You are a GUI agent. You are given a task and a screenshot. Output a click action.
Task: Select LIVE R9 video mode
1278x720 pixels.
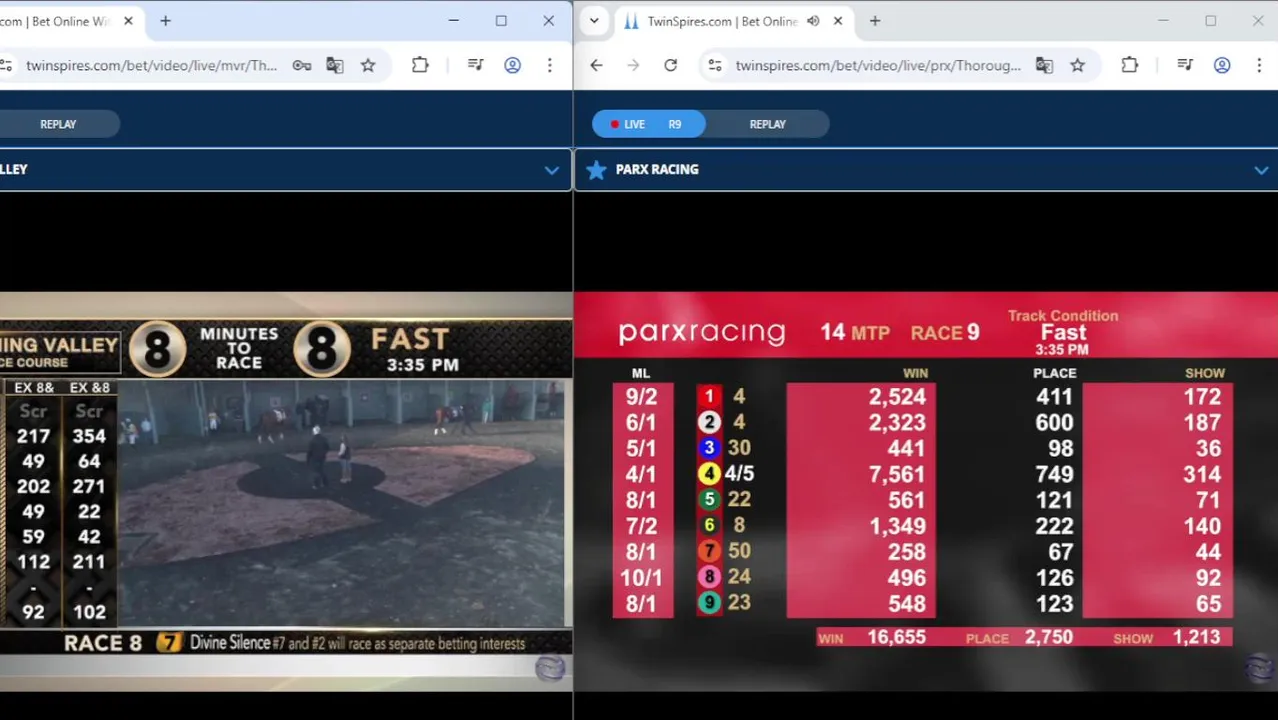point(649,124)
